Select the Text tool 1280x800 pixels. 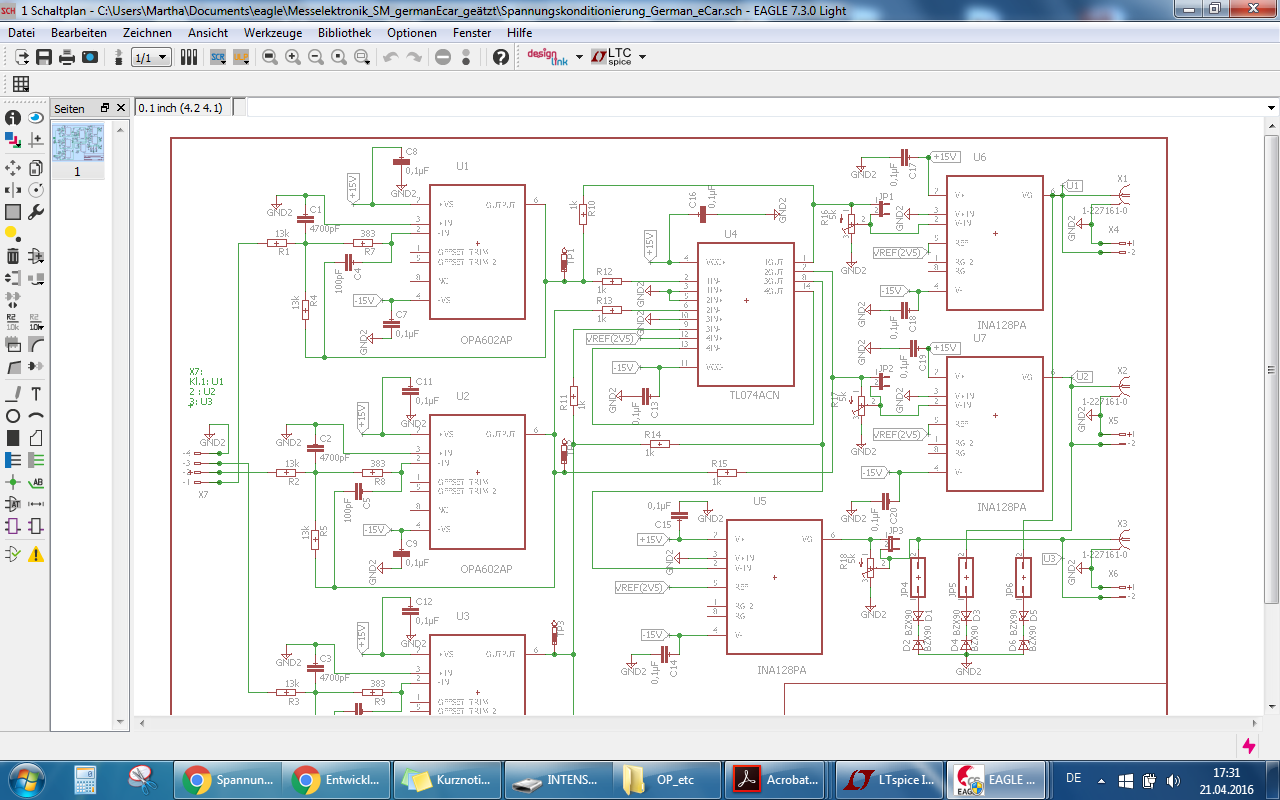(36, 393)
